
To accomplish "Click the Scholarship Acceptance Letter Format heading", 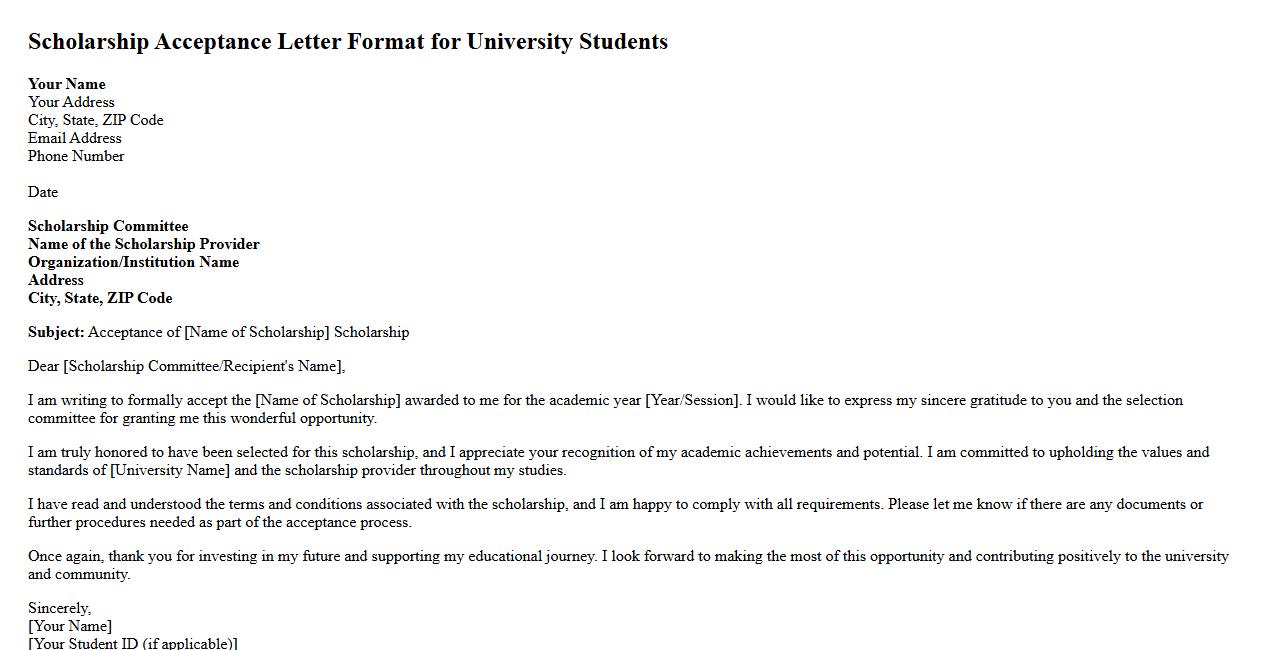I will coord(347,42).
